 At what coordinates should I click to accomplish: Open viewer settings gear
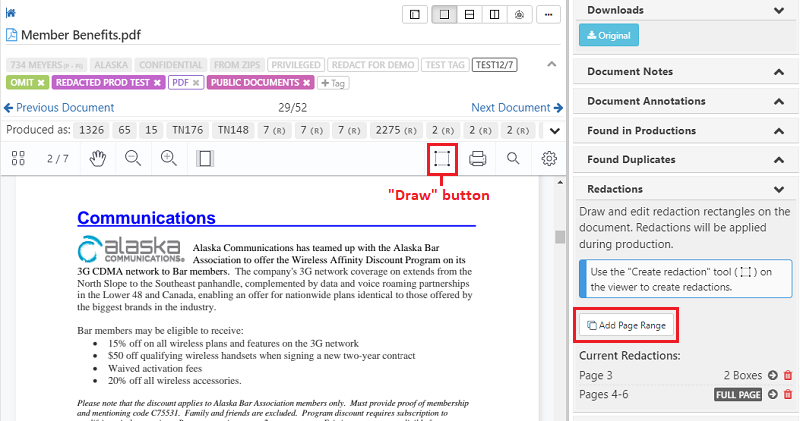[x=549, y=158]
